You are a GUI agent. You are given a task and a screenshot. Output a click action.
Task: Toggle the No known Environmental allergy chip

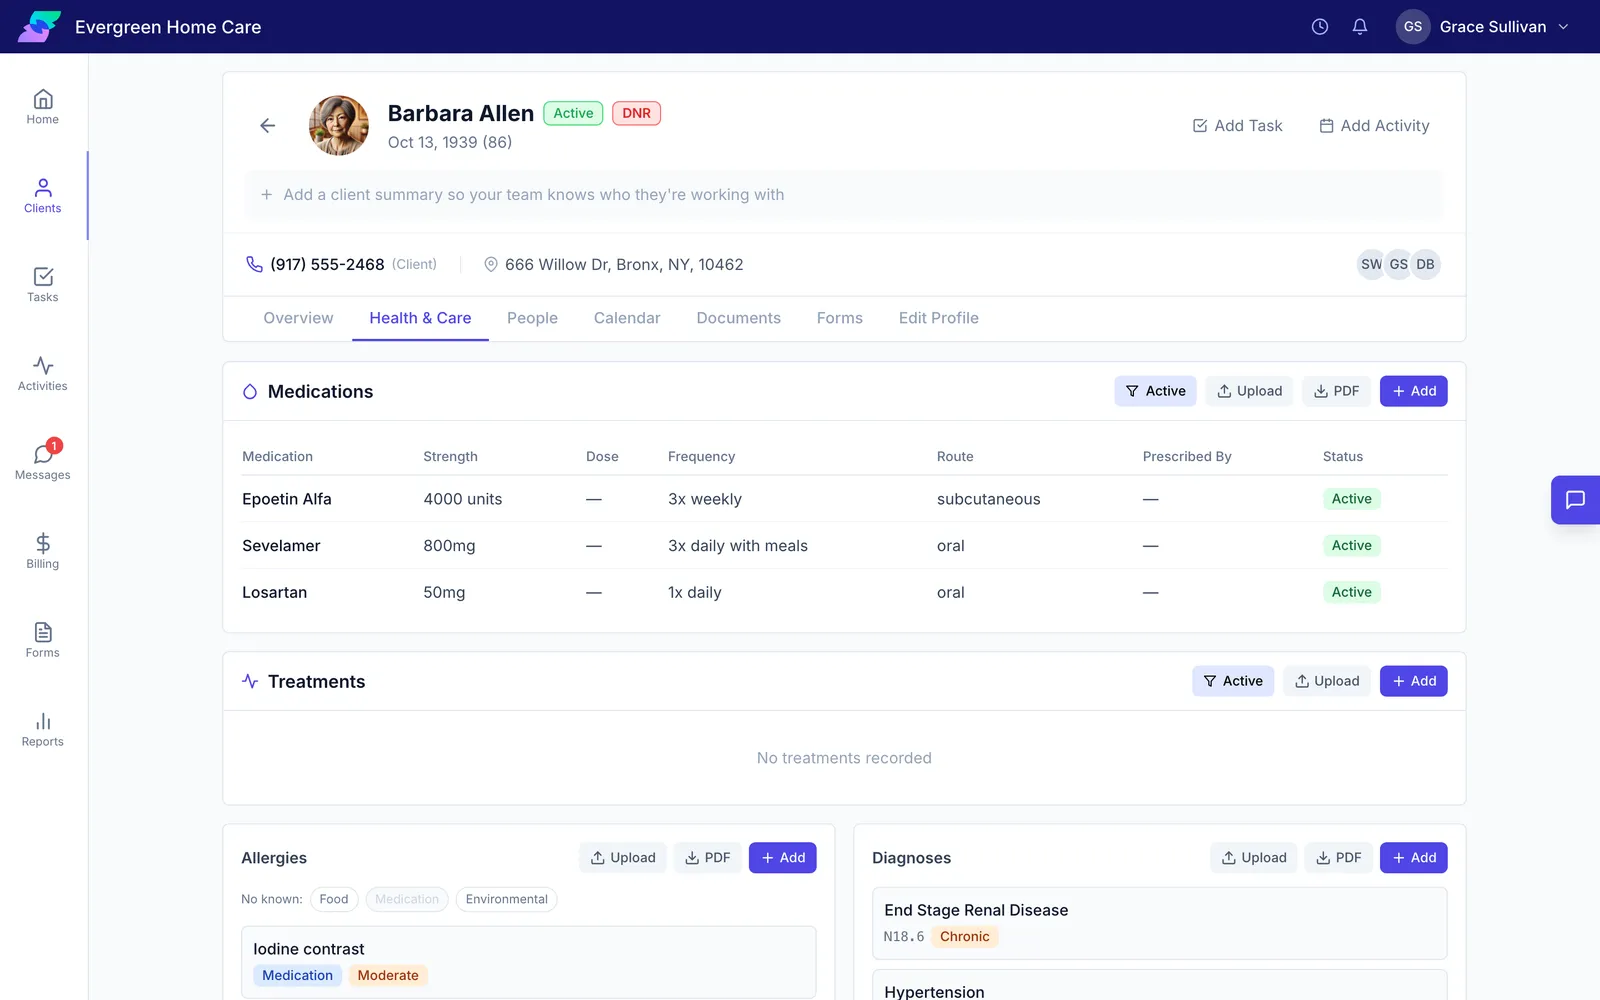pyautogui.click(x=506, y=899)
